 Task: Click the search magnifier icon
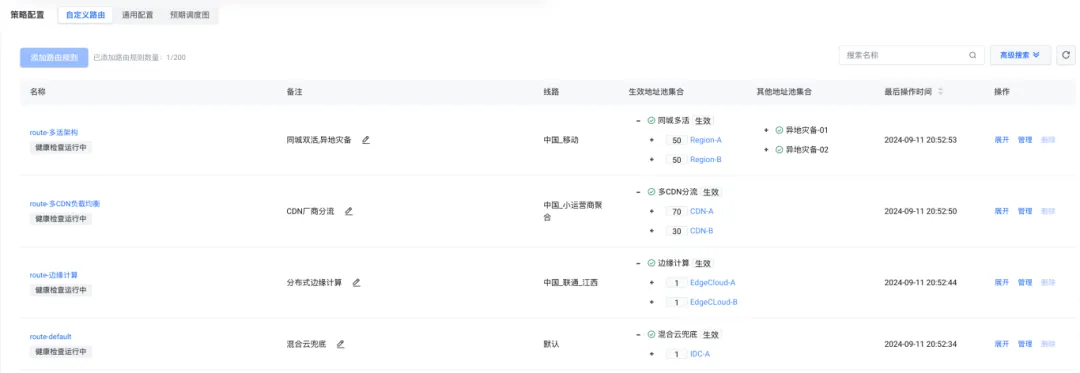[973, 55]
